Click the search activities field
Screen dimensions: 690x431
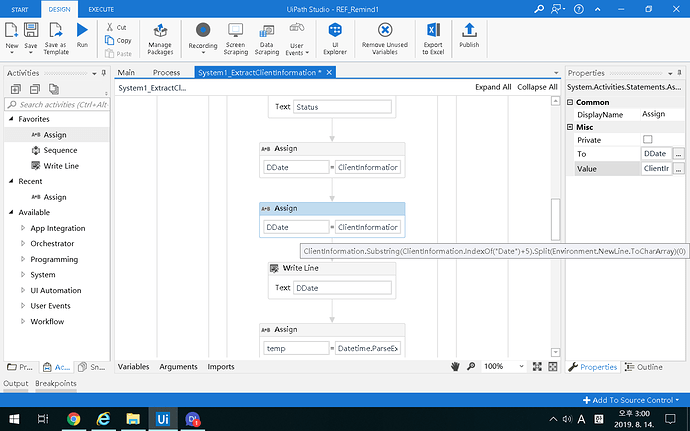[x=57, y=104]
